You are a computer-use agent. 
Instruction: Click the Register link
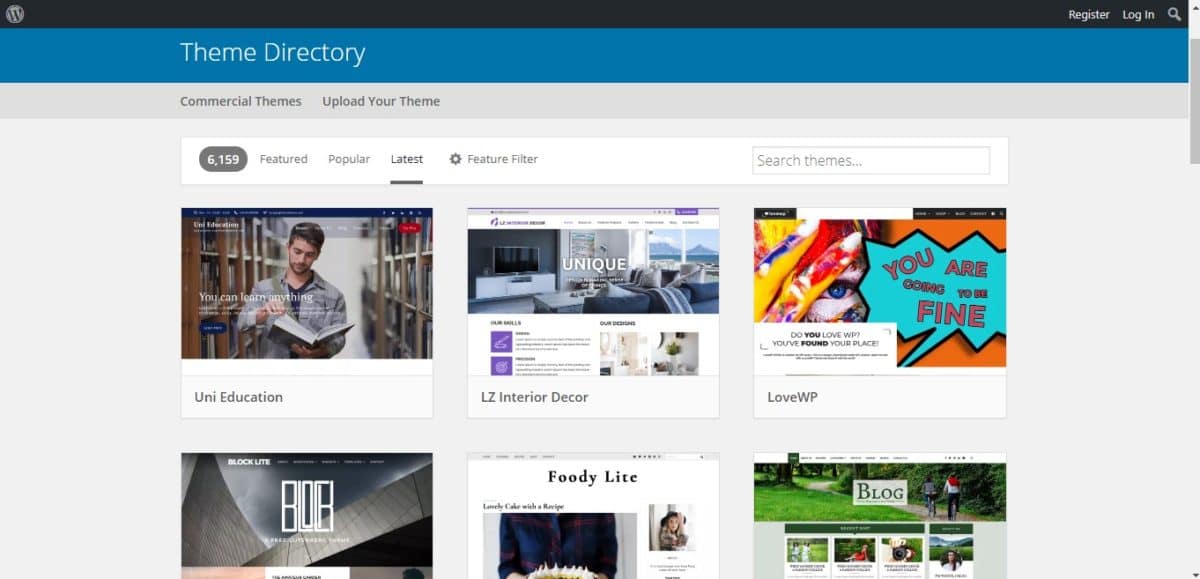tap(1088, 14)
